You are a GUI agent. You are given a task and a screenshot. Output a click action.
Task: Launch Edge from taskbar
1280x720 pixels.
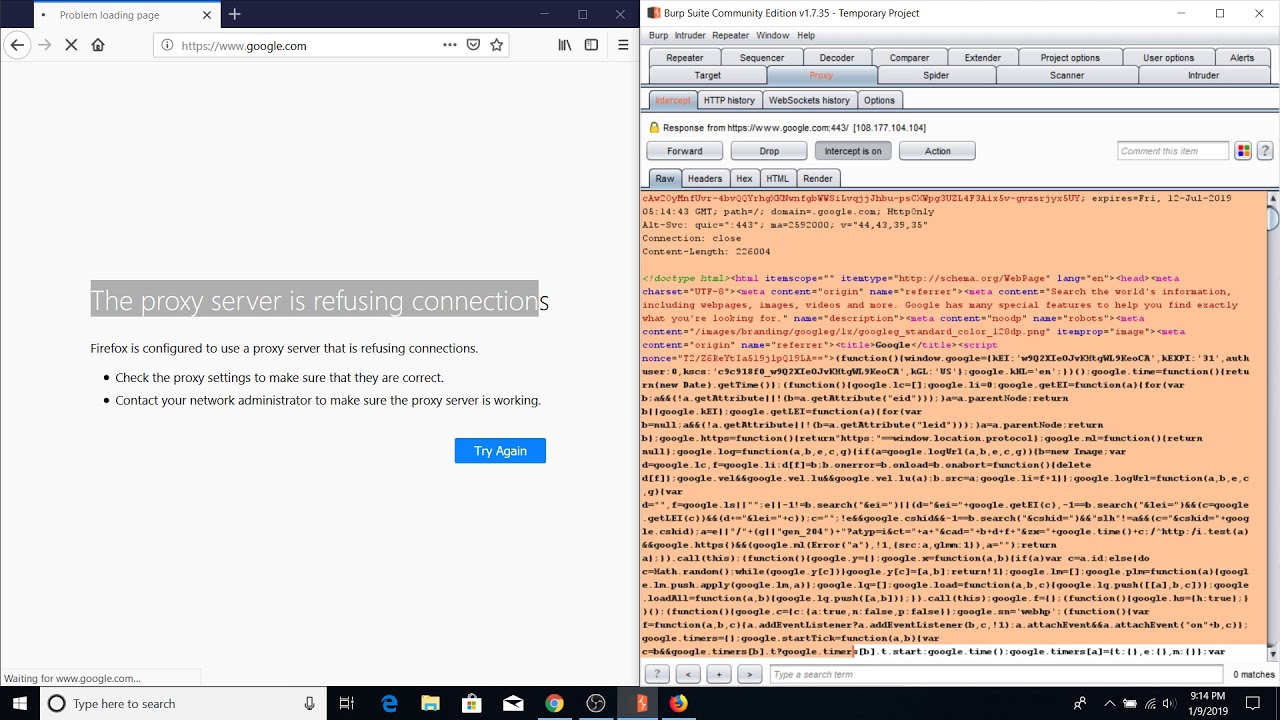(x=390, y=703)
